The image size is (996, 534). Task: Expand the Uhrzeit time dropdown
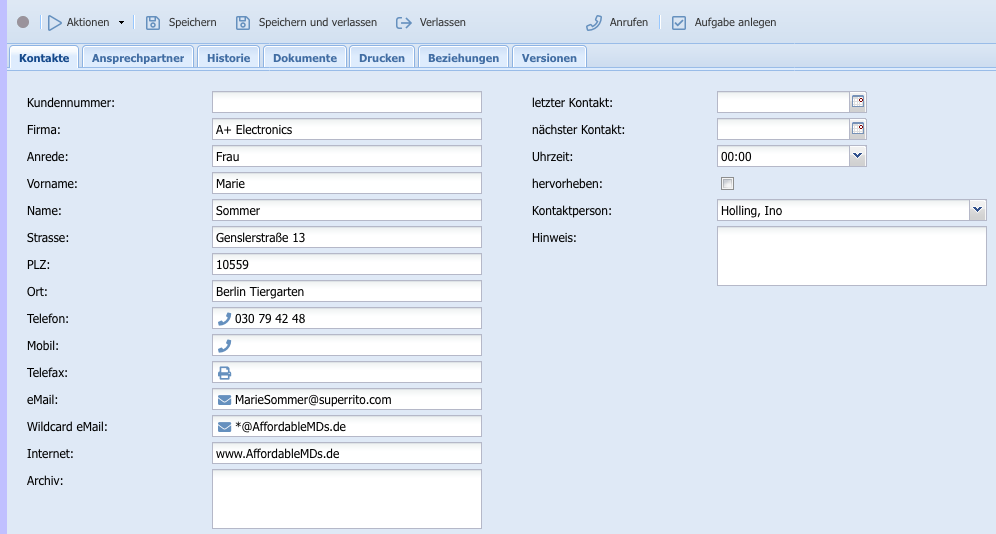coord(857,156)
